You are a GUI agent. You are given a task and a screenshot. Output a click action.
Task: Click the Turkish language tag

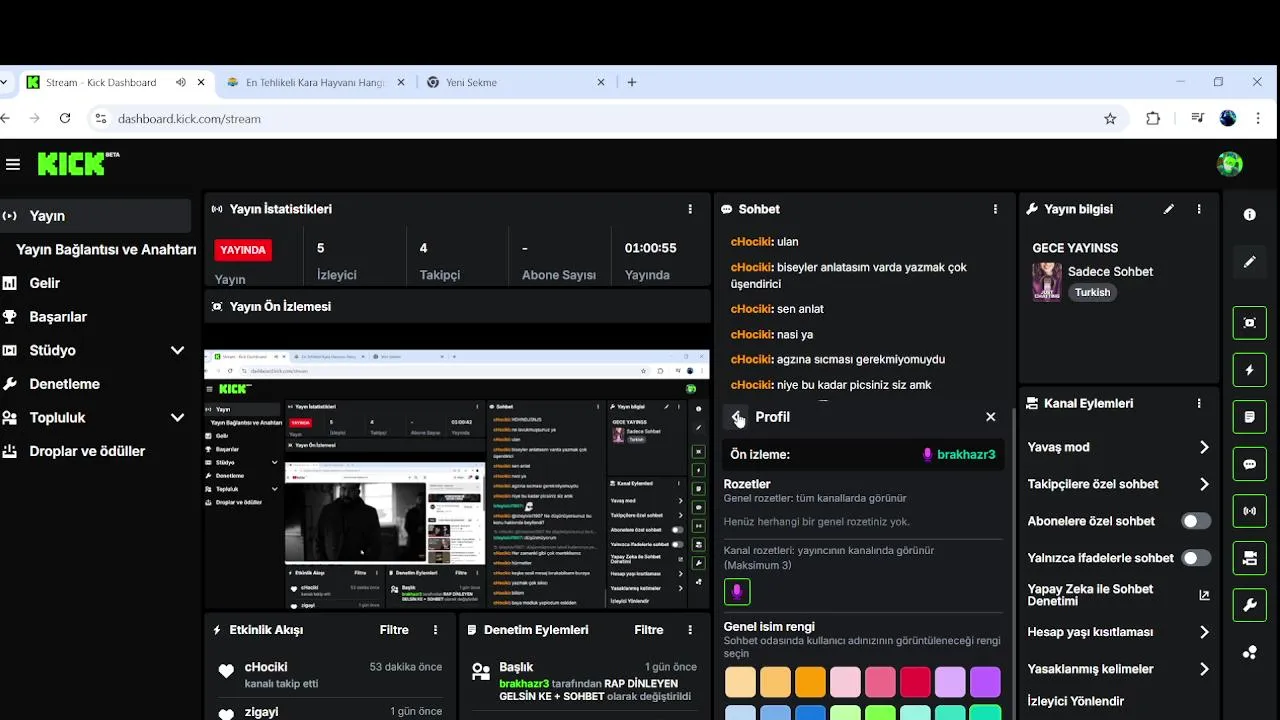1092,292
